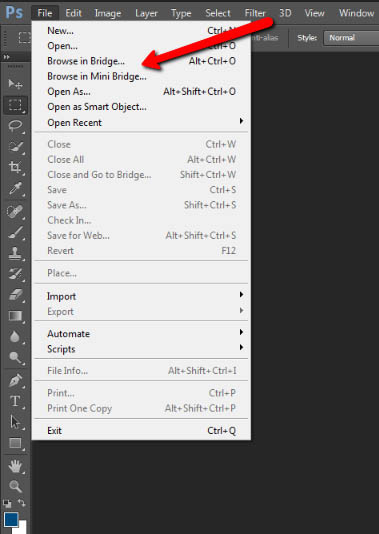The height and width of the screenshot is (534, 379).
Task: Select the Blur tool
Action: [15, 337]
